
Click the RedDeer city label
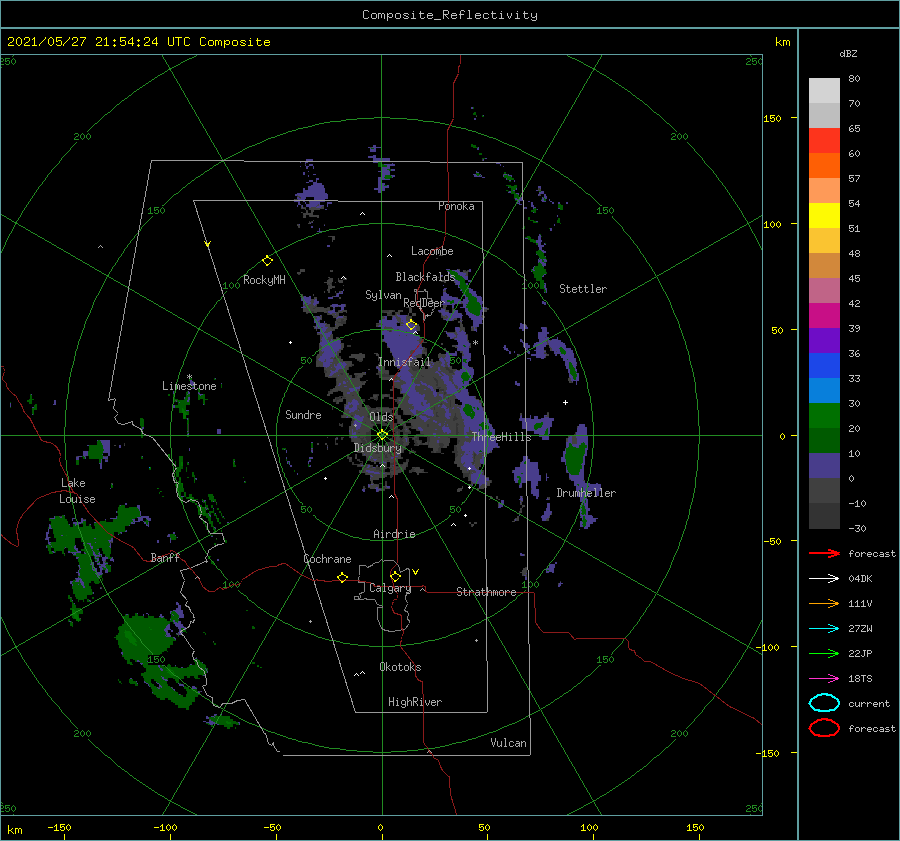click(424, 303)
